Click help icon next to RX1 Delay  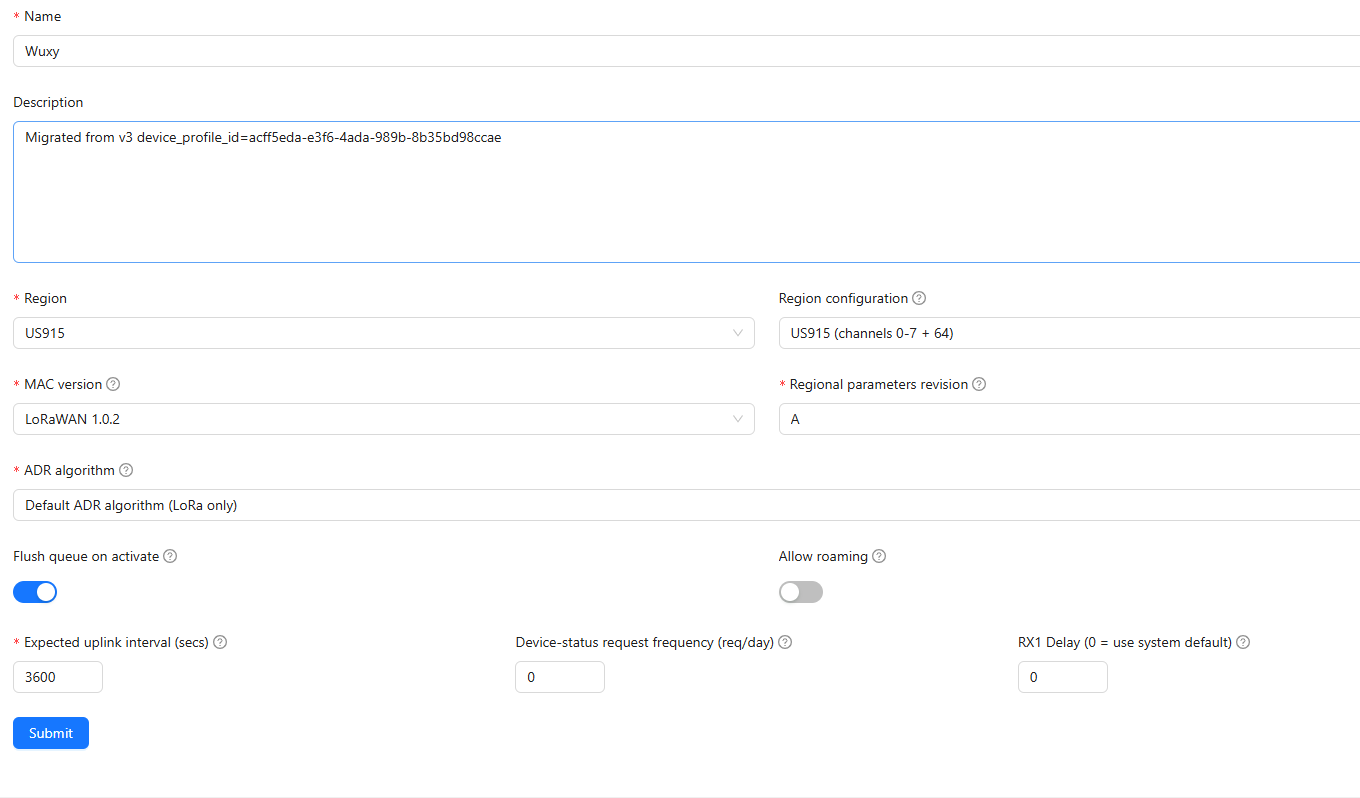pos(1243,642)
